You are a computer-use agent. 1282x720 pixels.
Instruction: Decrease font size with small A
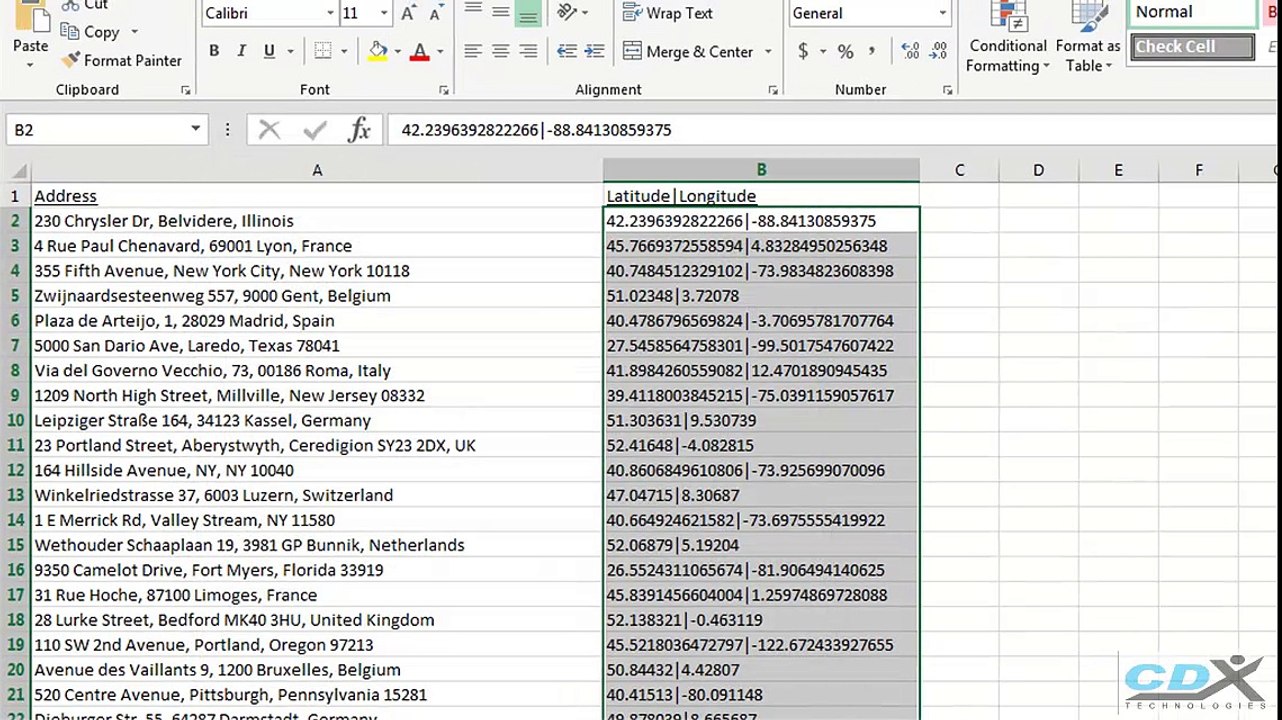point(435,13)
